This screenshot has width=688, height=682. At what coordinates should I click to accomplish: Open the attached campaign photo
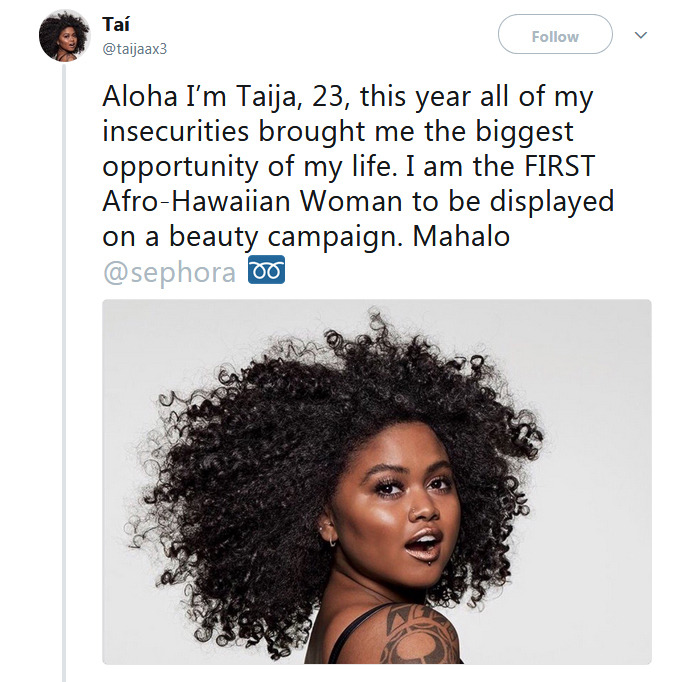376,480
